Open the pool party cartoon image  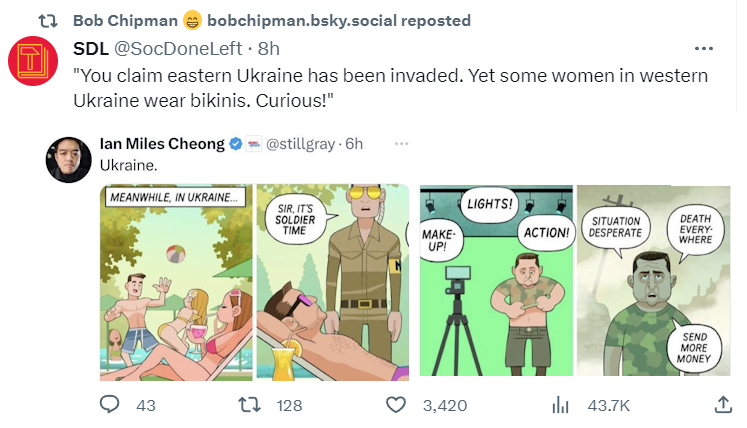click(x=176, y=282)
